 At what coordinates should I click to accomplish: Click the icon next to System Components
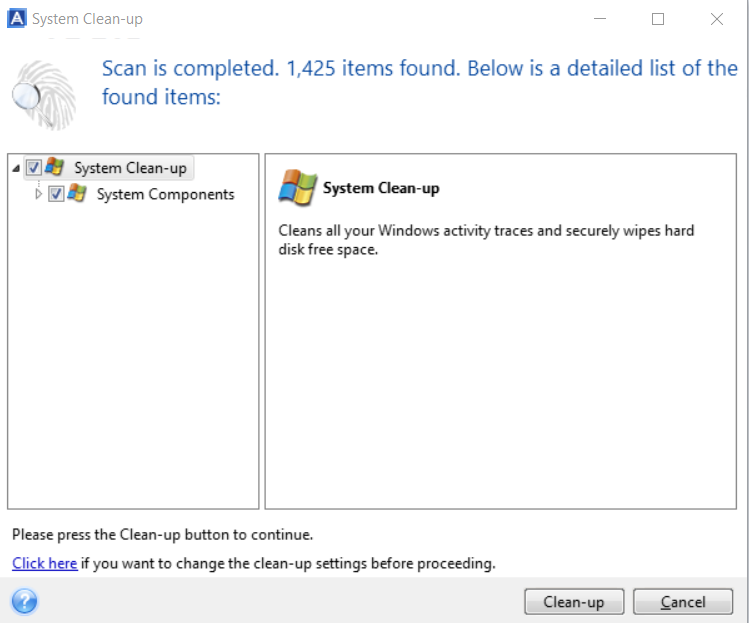77,194
